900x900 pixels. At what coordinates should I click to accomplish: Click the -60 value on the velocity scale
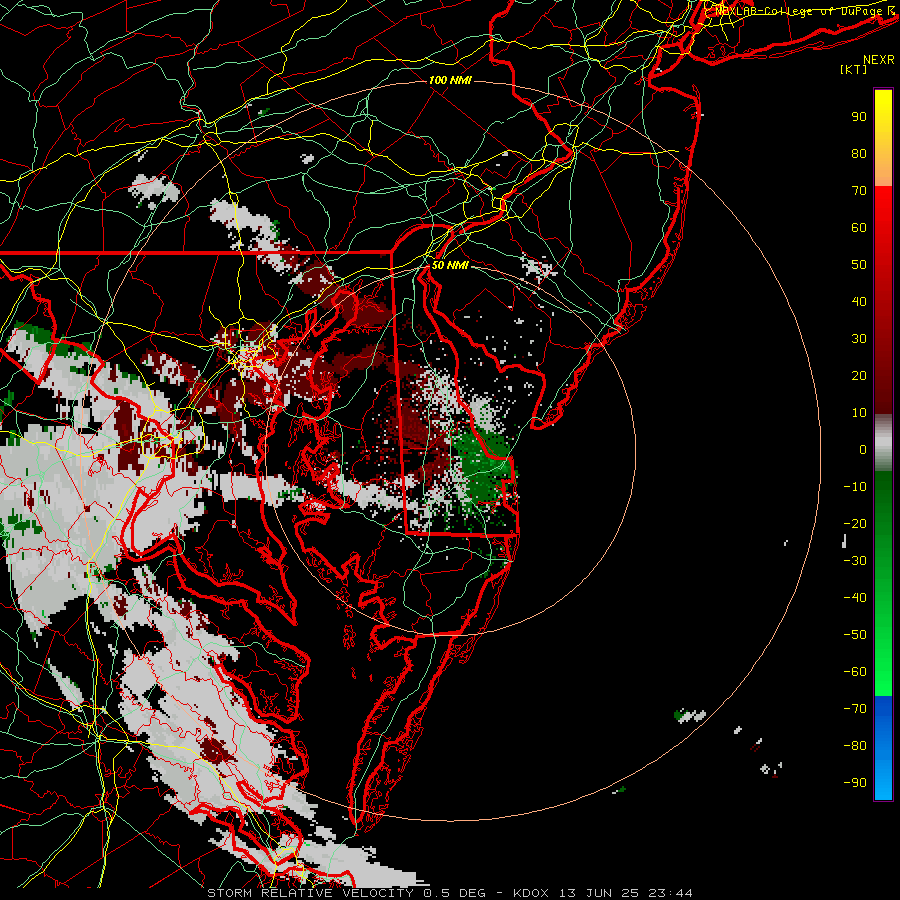(855, 672)
